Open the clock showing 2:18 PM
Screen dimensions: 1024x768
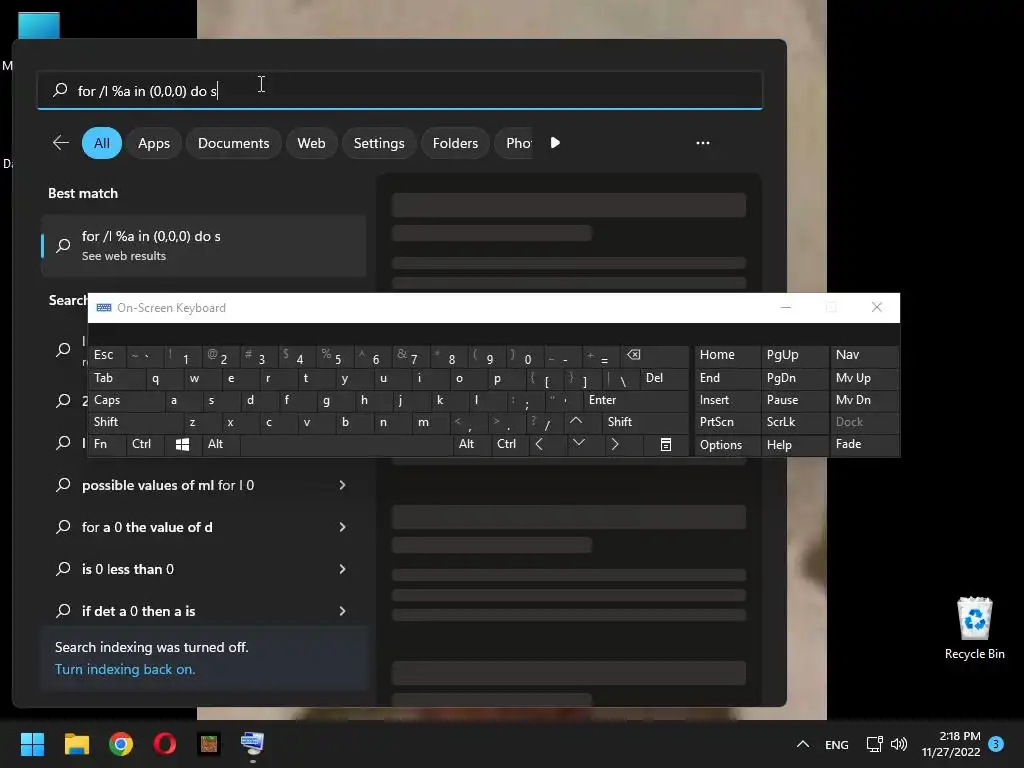(951, 744)
